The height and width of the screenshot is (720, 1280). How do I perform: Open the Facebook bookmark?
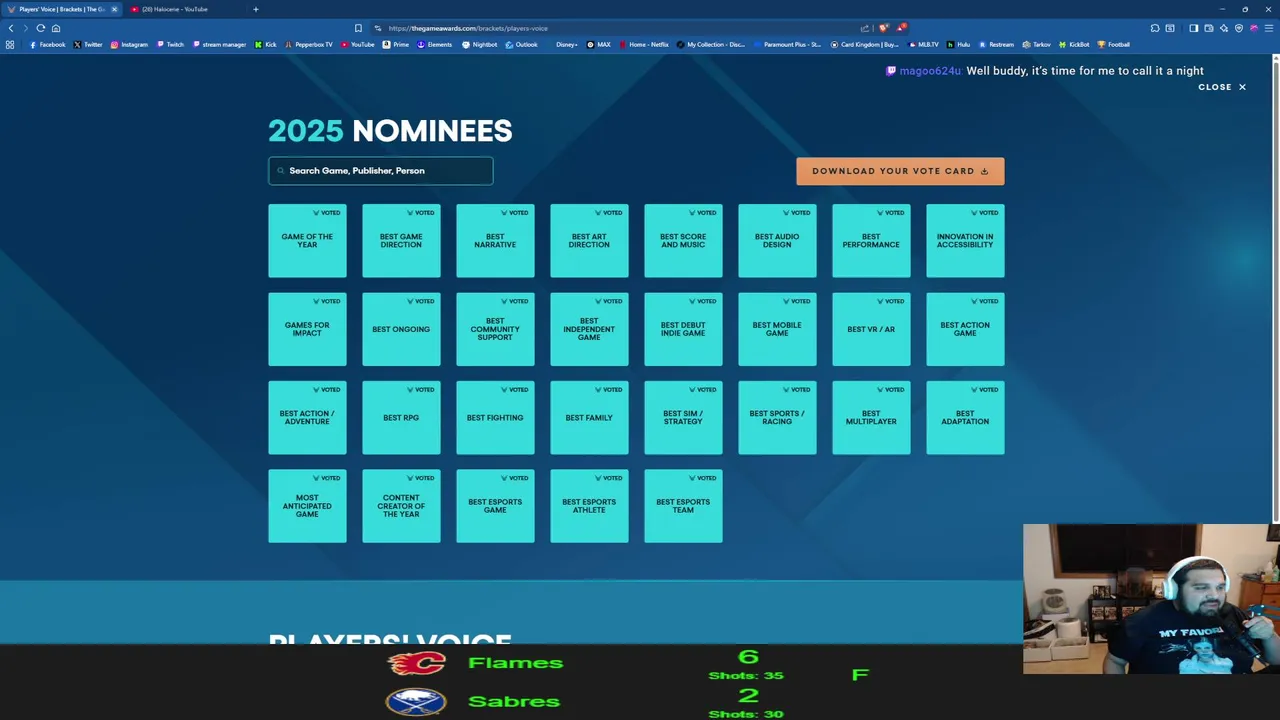click(x=47, y=44)
